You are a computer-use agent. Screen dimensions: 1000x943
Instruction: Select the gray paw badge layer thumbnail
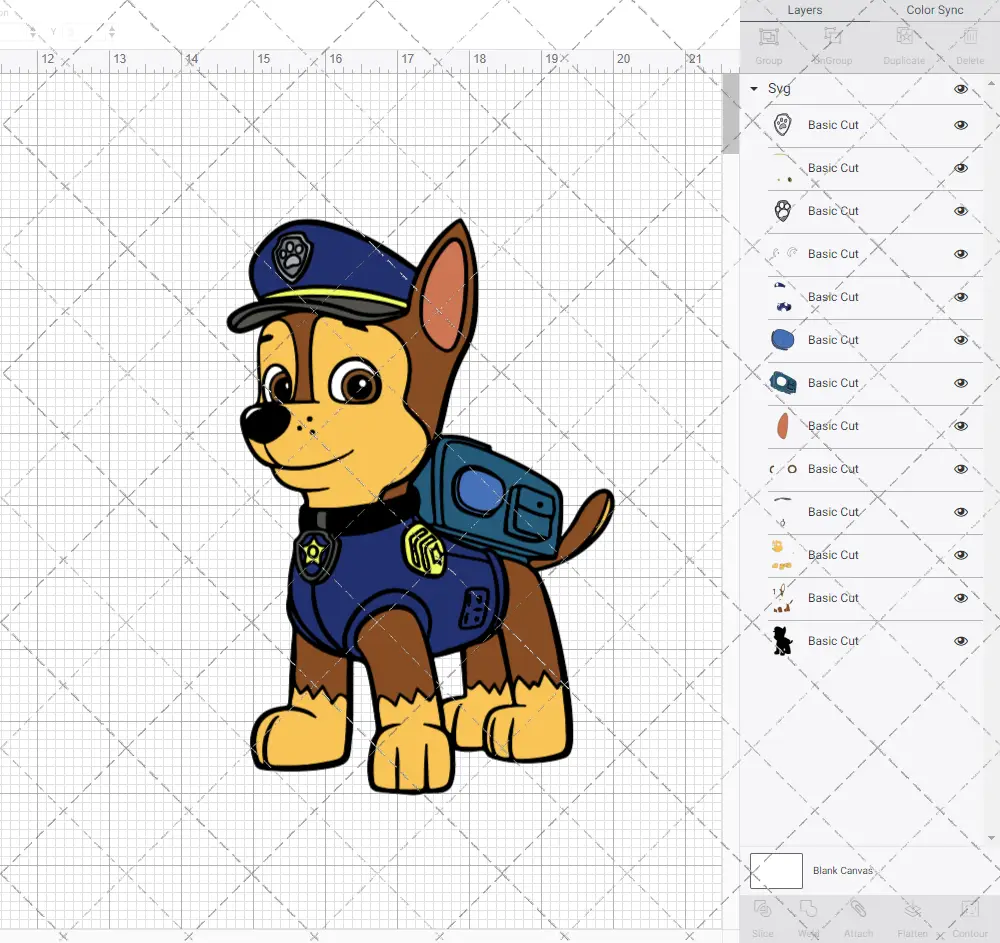[783, 124]
